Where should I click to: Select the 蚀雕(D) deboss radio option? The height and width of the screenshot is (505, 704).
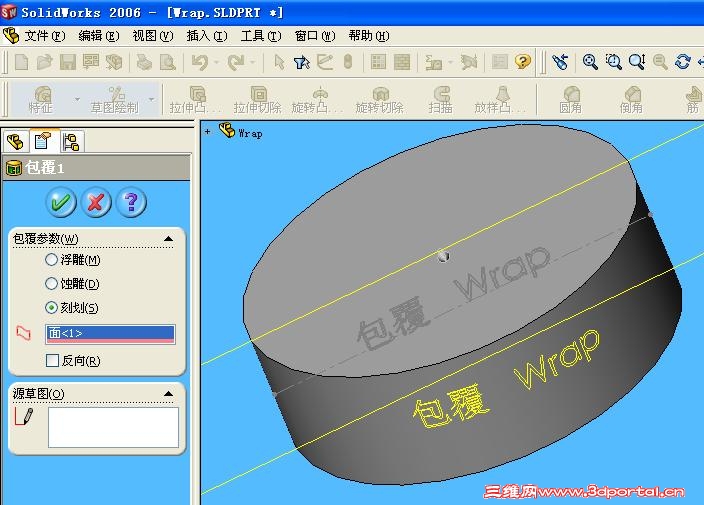(52, 283)
